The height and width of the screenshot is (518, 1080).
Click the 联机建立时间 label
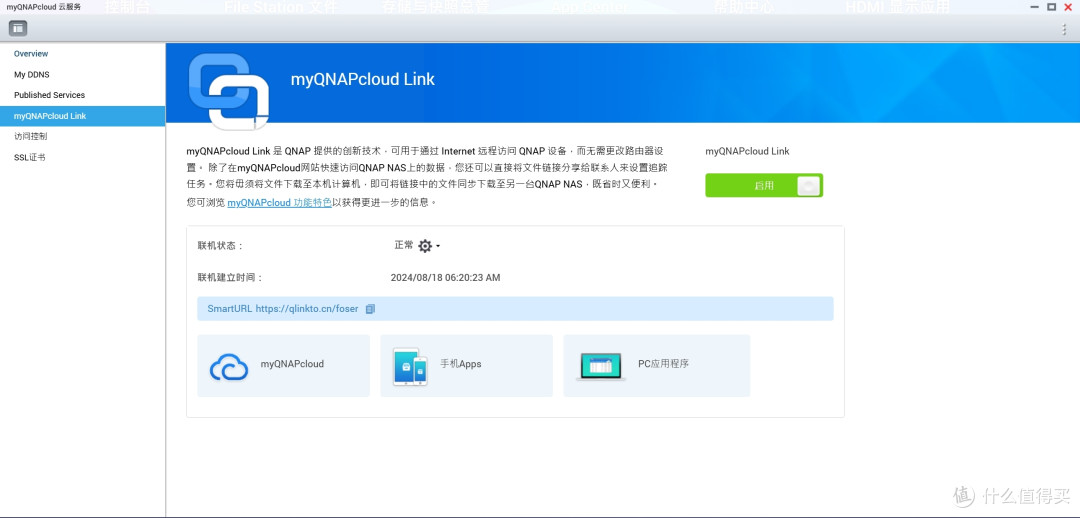coord(230,278)
